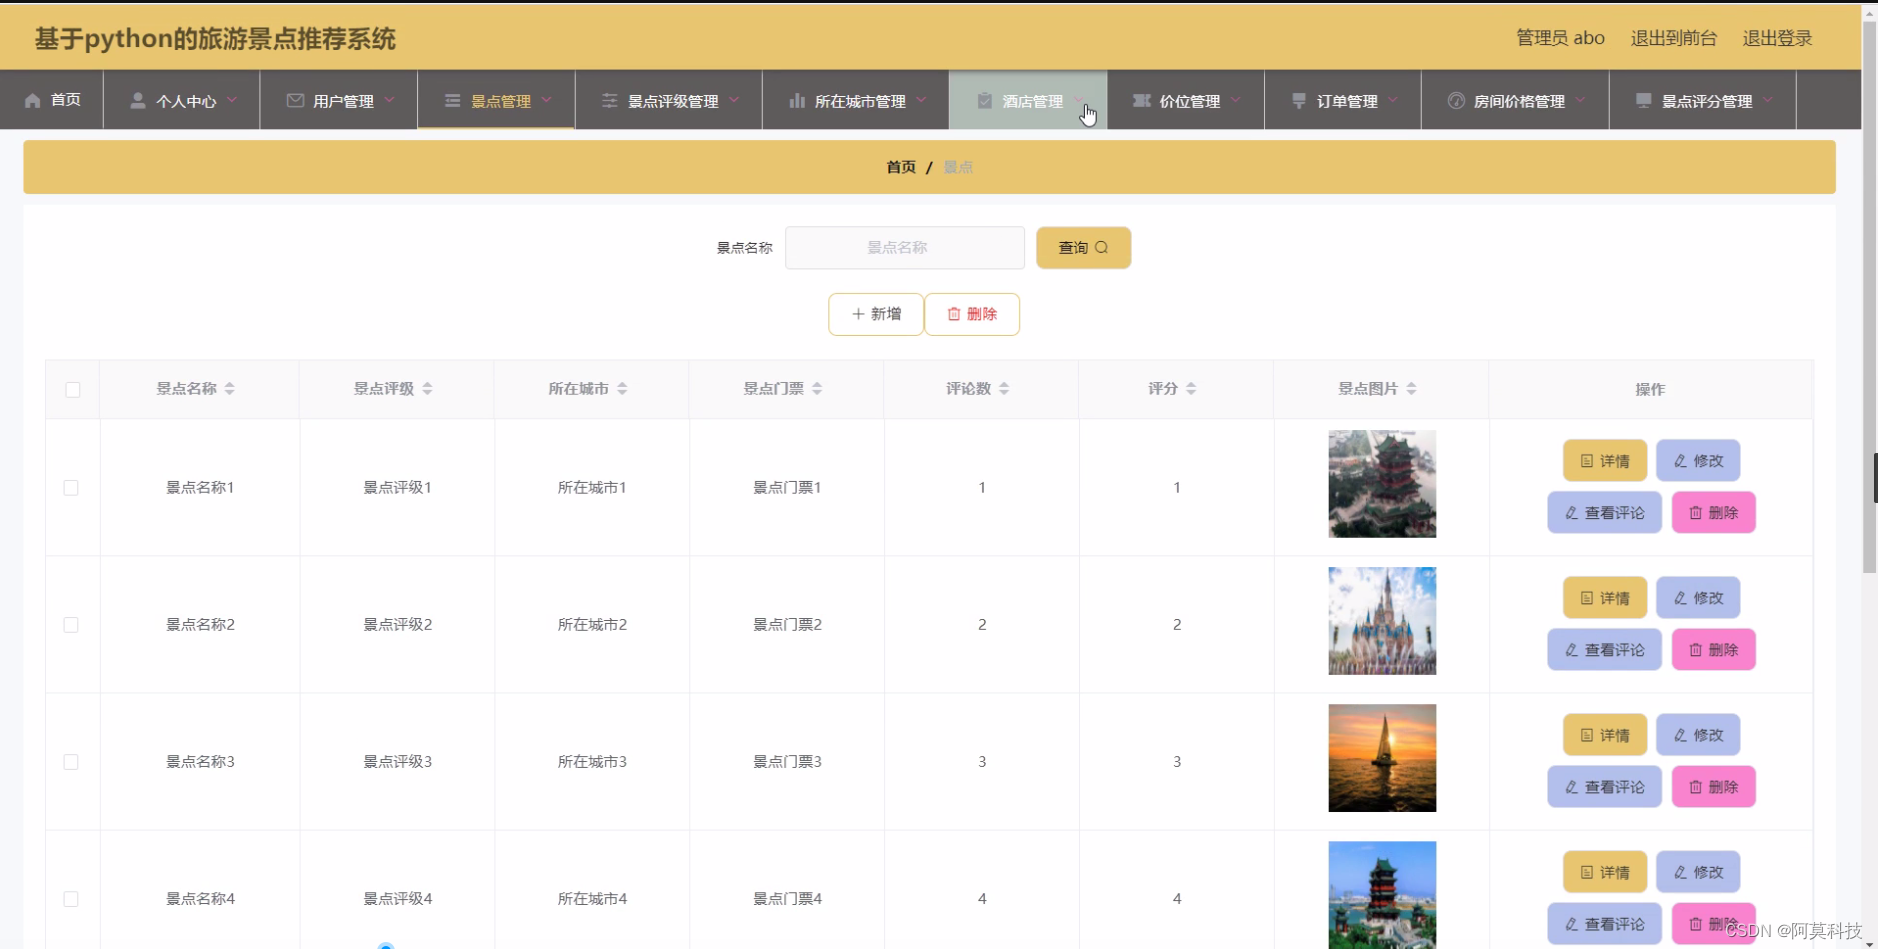Click the clipboard icon on 酒店管理

pyautogui.click(x=983, y=100)
